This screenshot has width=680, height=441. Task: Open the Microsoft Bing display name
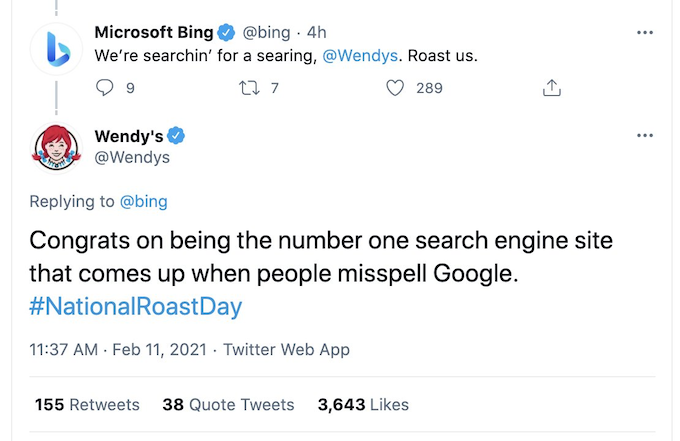pyautogui.click(x=152, y=32)
